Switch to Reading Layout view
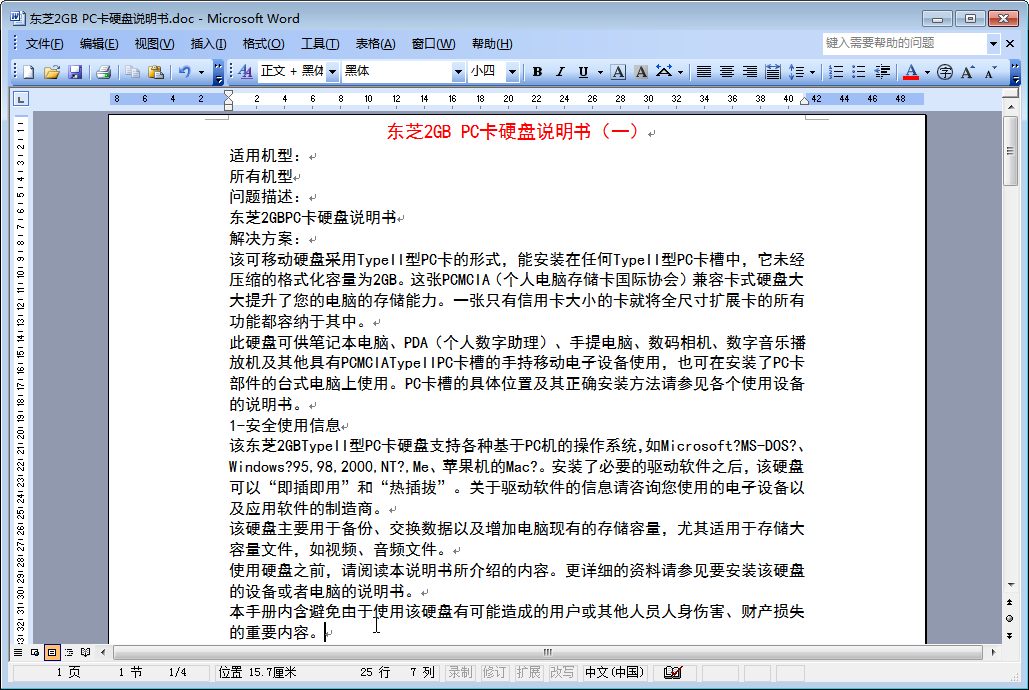Screen dimensions: 1029x690 coord(86,653)
